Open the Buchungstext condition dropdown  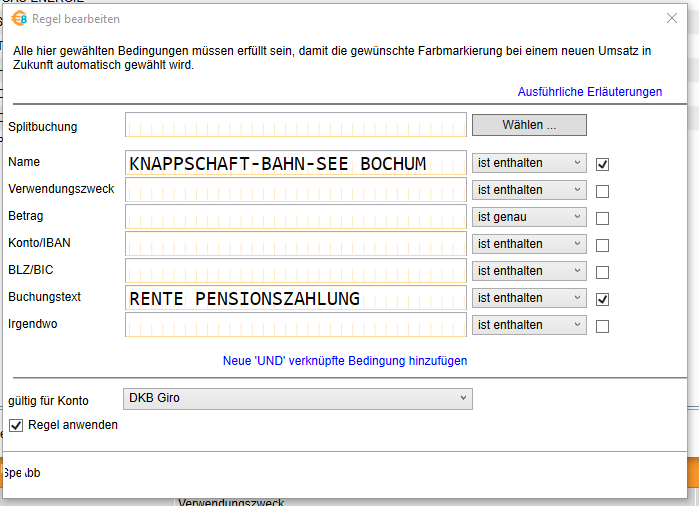click(529, 298)
